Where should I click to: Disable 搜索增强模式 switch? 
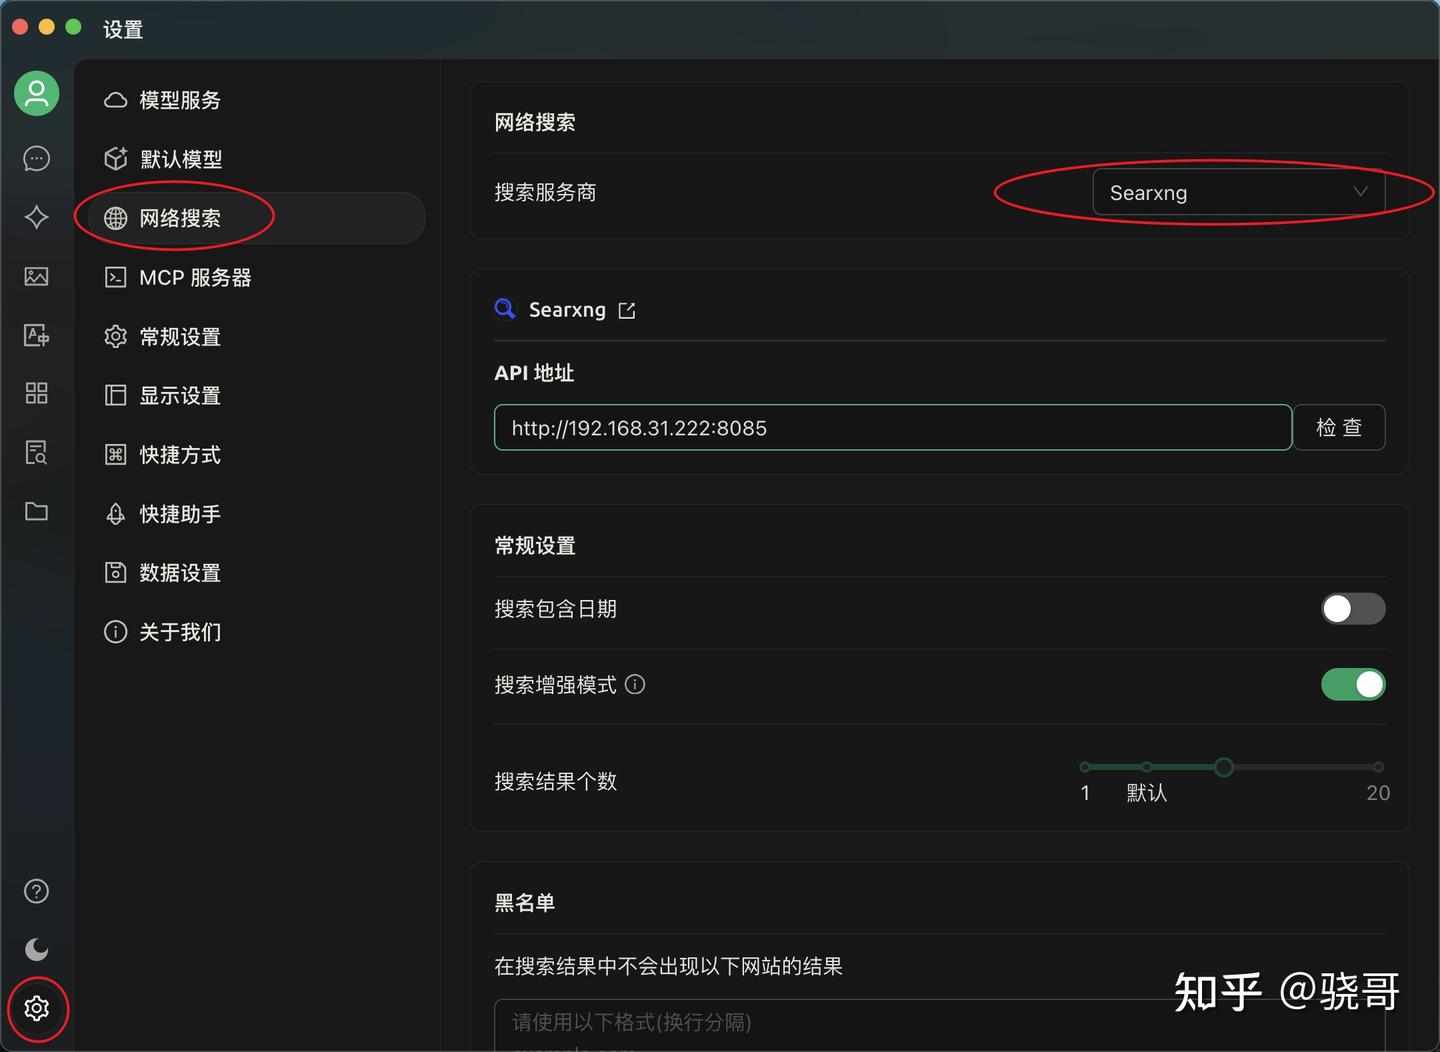(1353, 684)
